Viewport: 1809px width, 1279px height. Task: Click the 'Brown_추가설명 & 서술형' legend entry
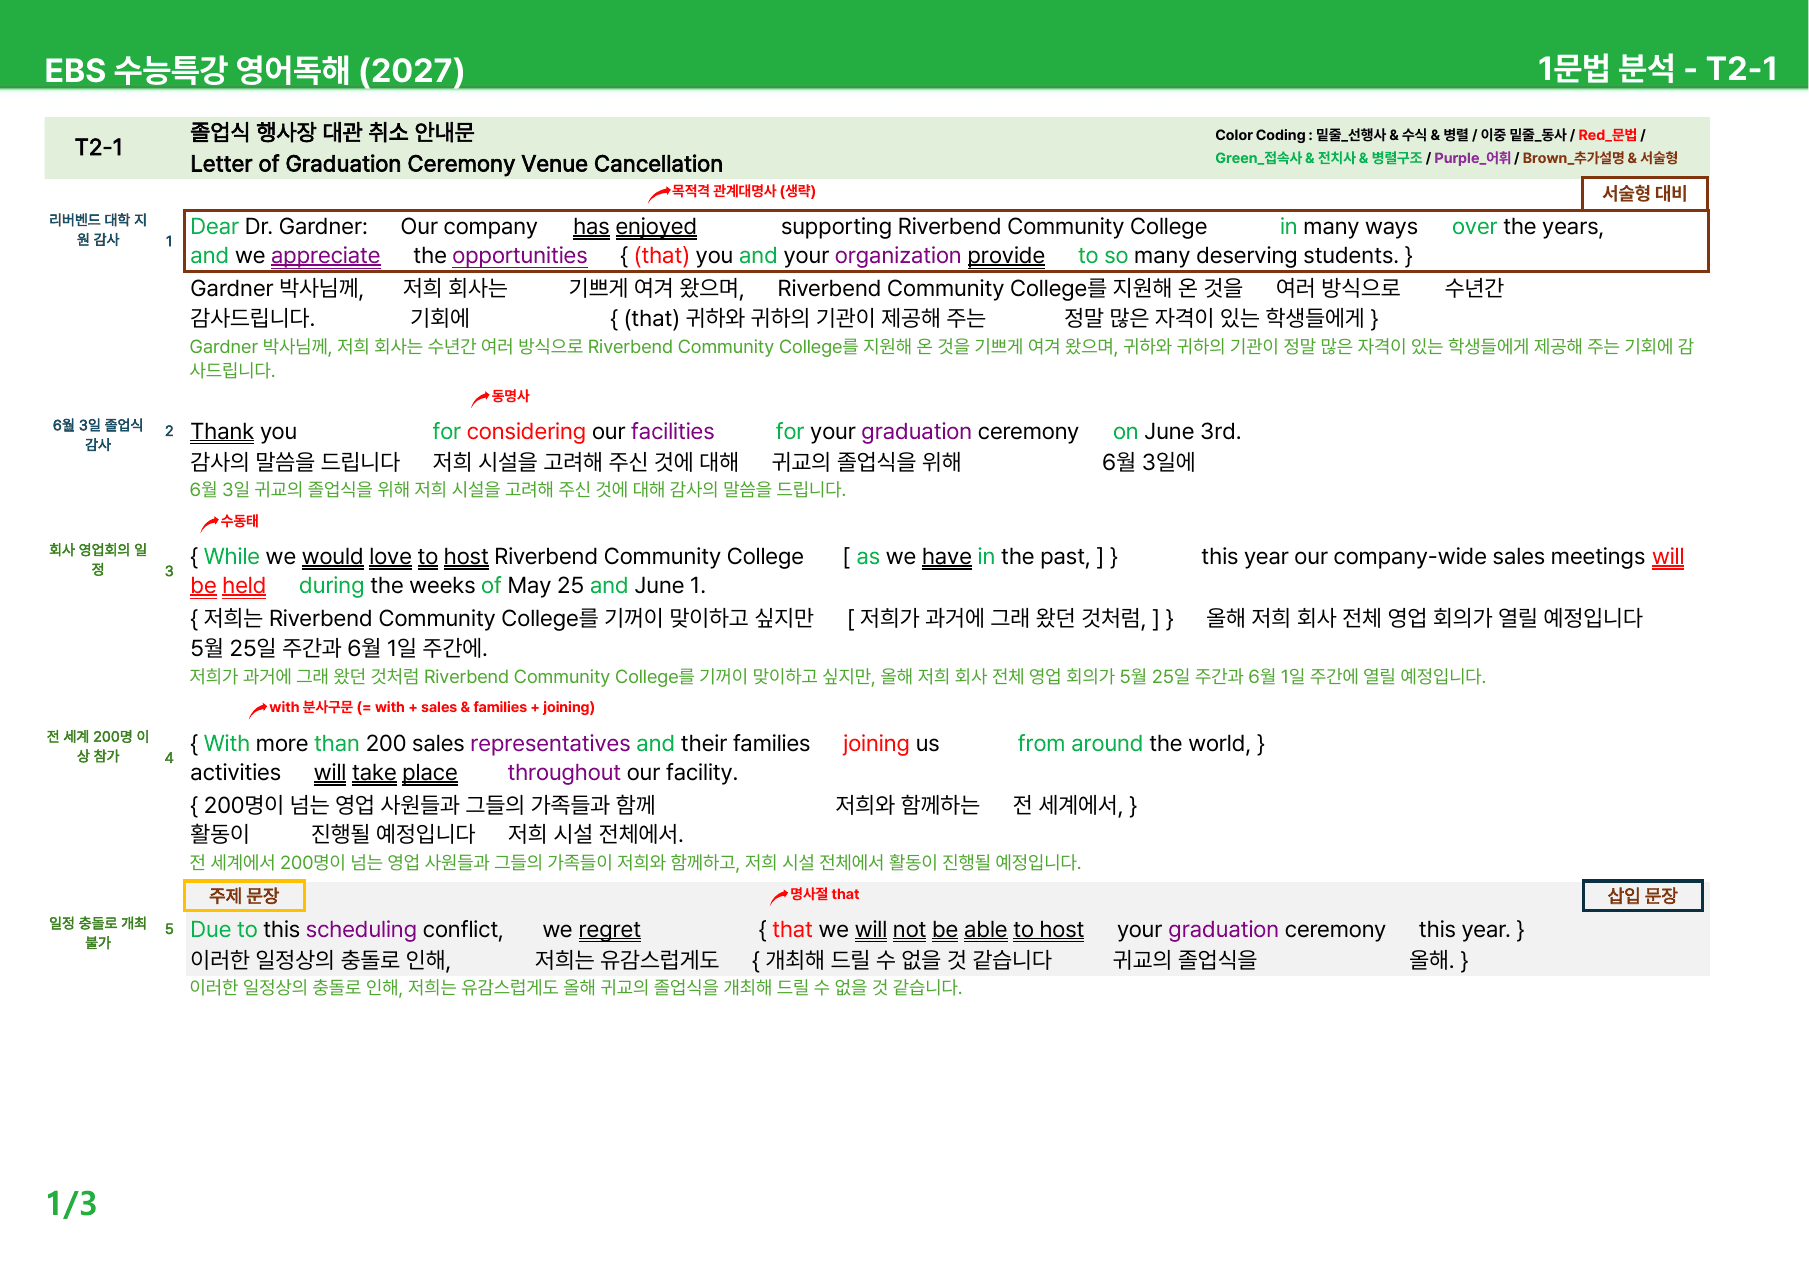(x=1600, y=158)
